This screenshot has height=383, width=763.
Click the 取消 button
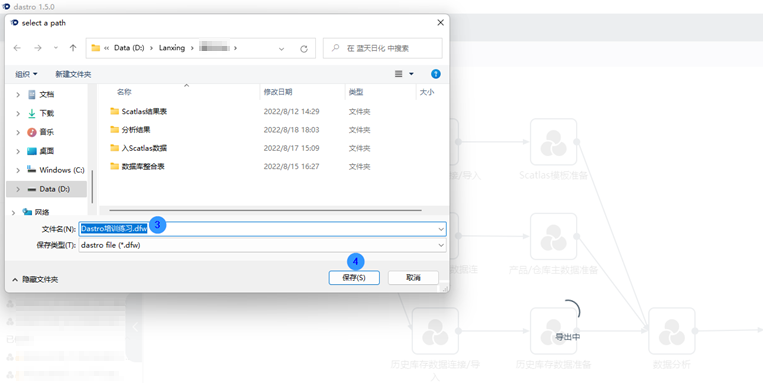point(413,277)
